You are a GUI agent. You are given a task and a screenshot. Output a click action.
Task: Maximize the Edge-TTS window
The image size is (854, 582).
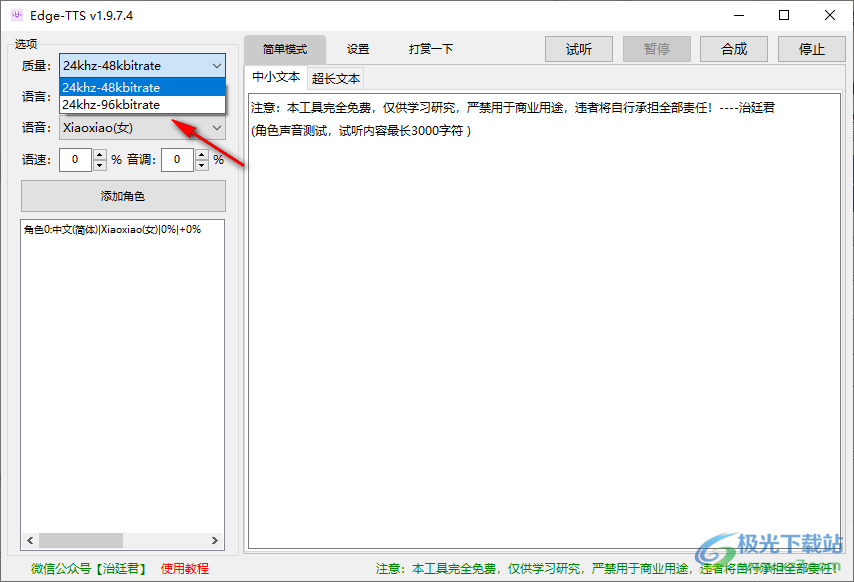coord(784,15)
